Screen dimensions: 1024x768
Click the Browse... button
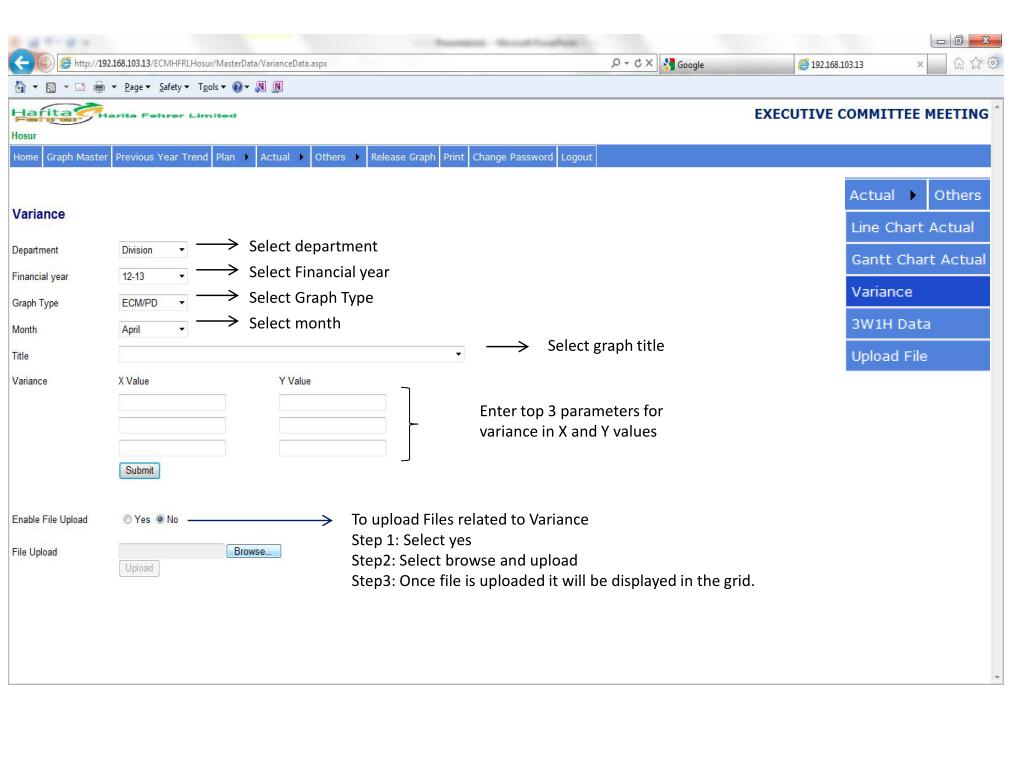(x=253, y=551)
